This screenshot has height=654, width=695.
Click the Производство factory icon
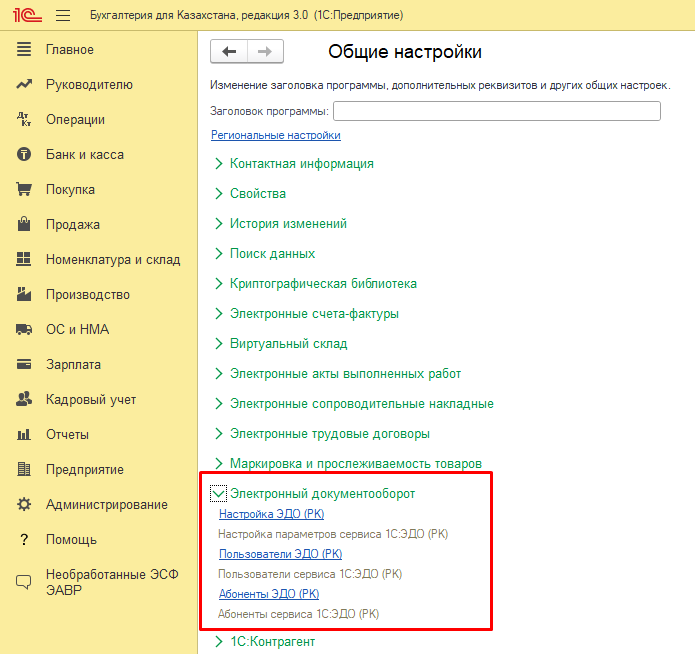point(24,294)
